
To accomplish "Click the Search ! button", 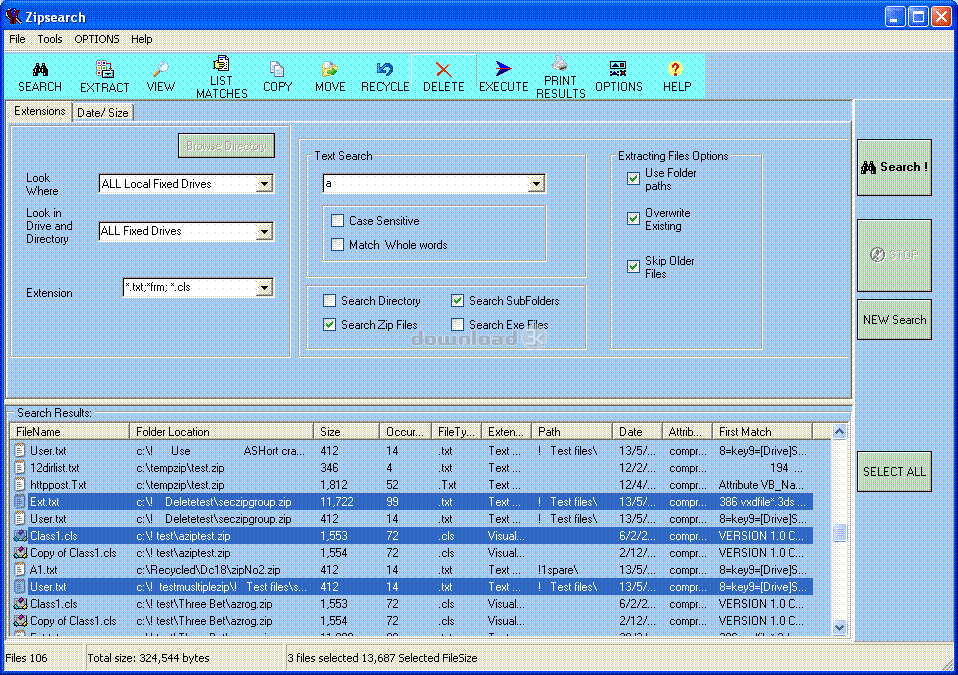I will pos(894,167).
